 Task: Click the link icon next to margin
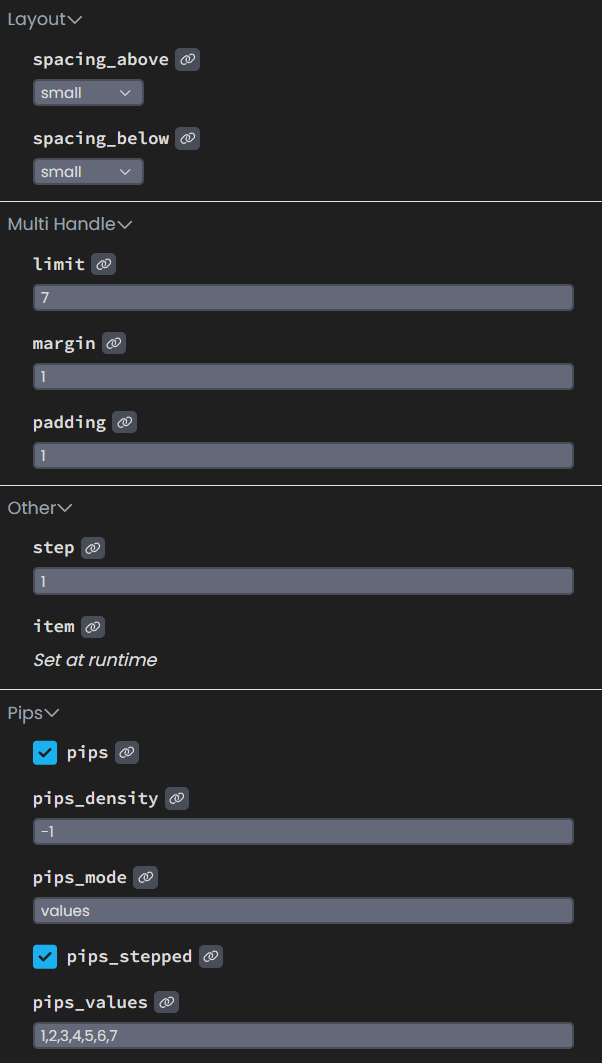pyautogui.click(x=113, y=342)
